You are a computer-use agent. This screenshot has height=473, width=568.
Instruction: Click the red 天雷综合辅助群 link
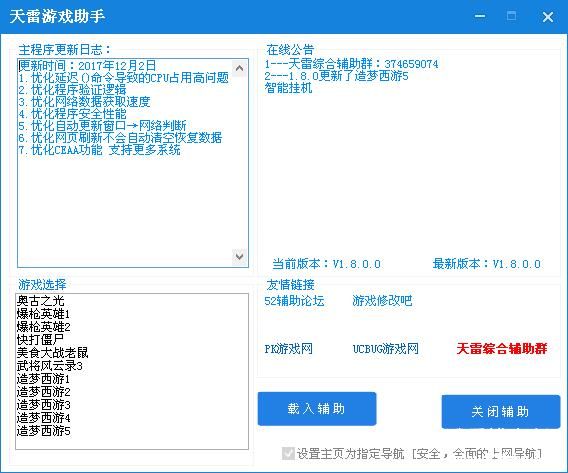(x=502, y=348)
